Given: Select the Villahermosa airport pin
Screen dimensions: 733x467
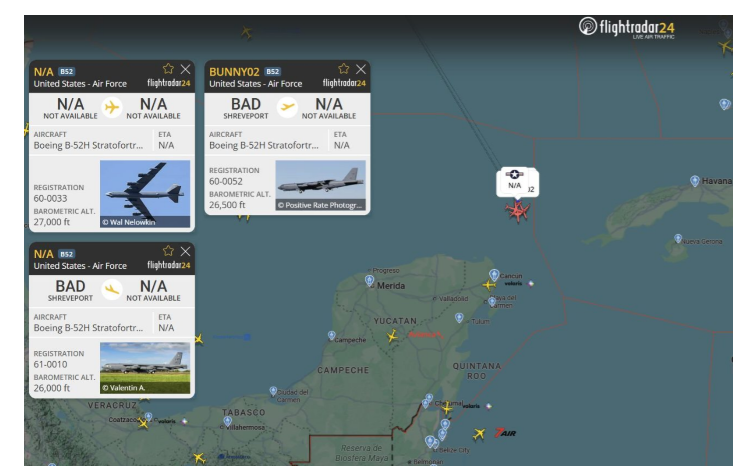Looking at the screenshot, I should pos(227,421).
